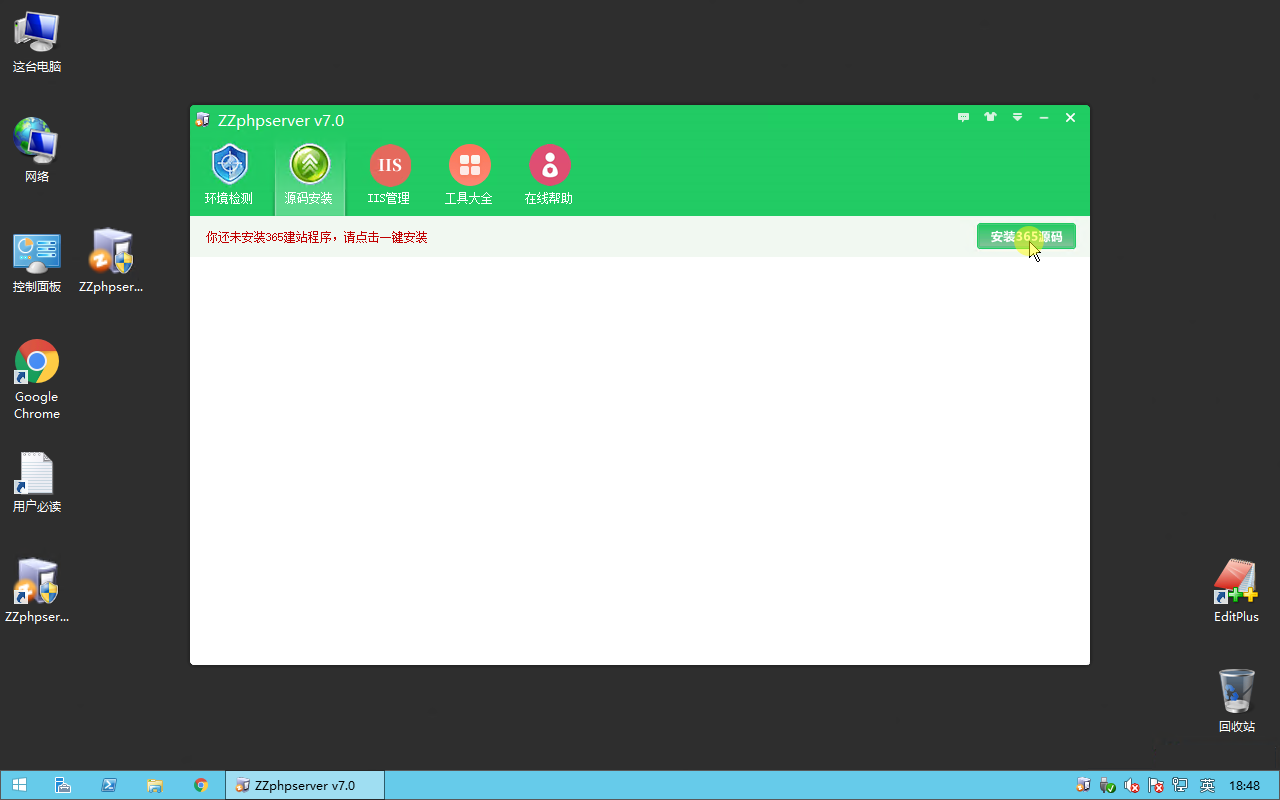Click the skin (shirt) icon in title bar
This screenshot has width=1280, height=800.
click(990, 118)
